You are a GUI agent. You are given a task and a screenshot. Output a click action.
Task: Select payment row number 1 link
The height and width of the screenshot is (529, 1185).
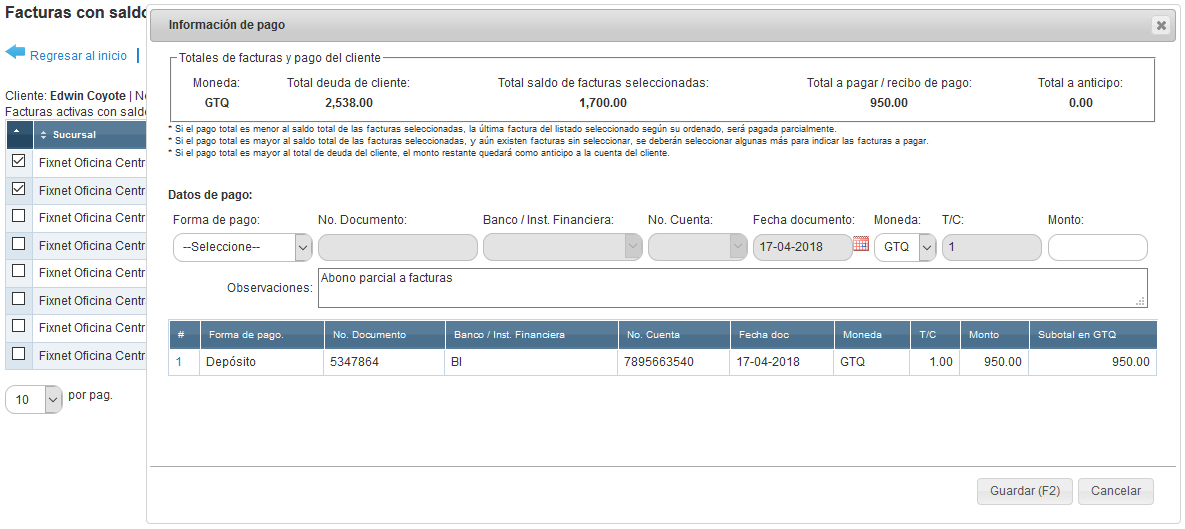click(180, 362)
